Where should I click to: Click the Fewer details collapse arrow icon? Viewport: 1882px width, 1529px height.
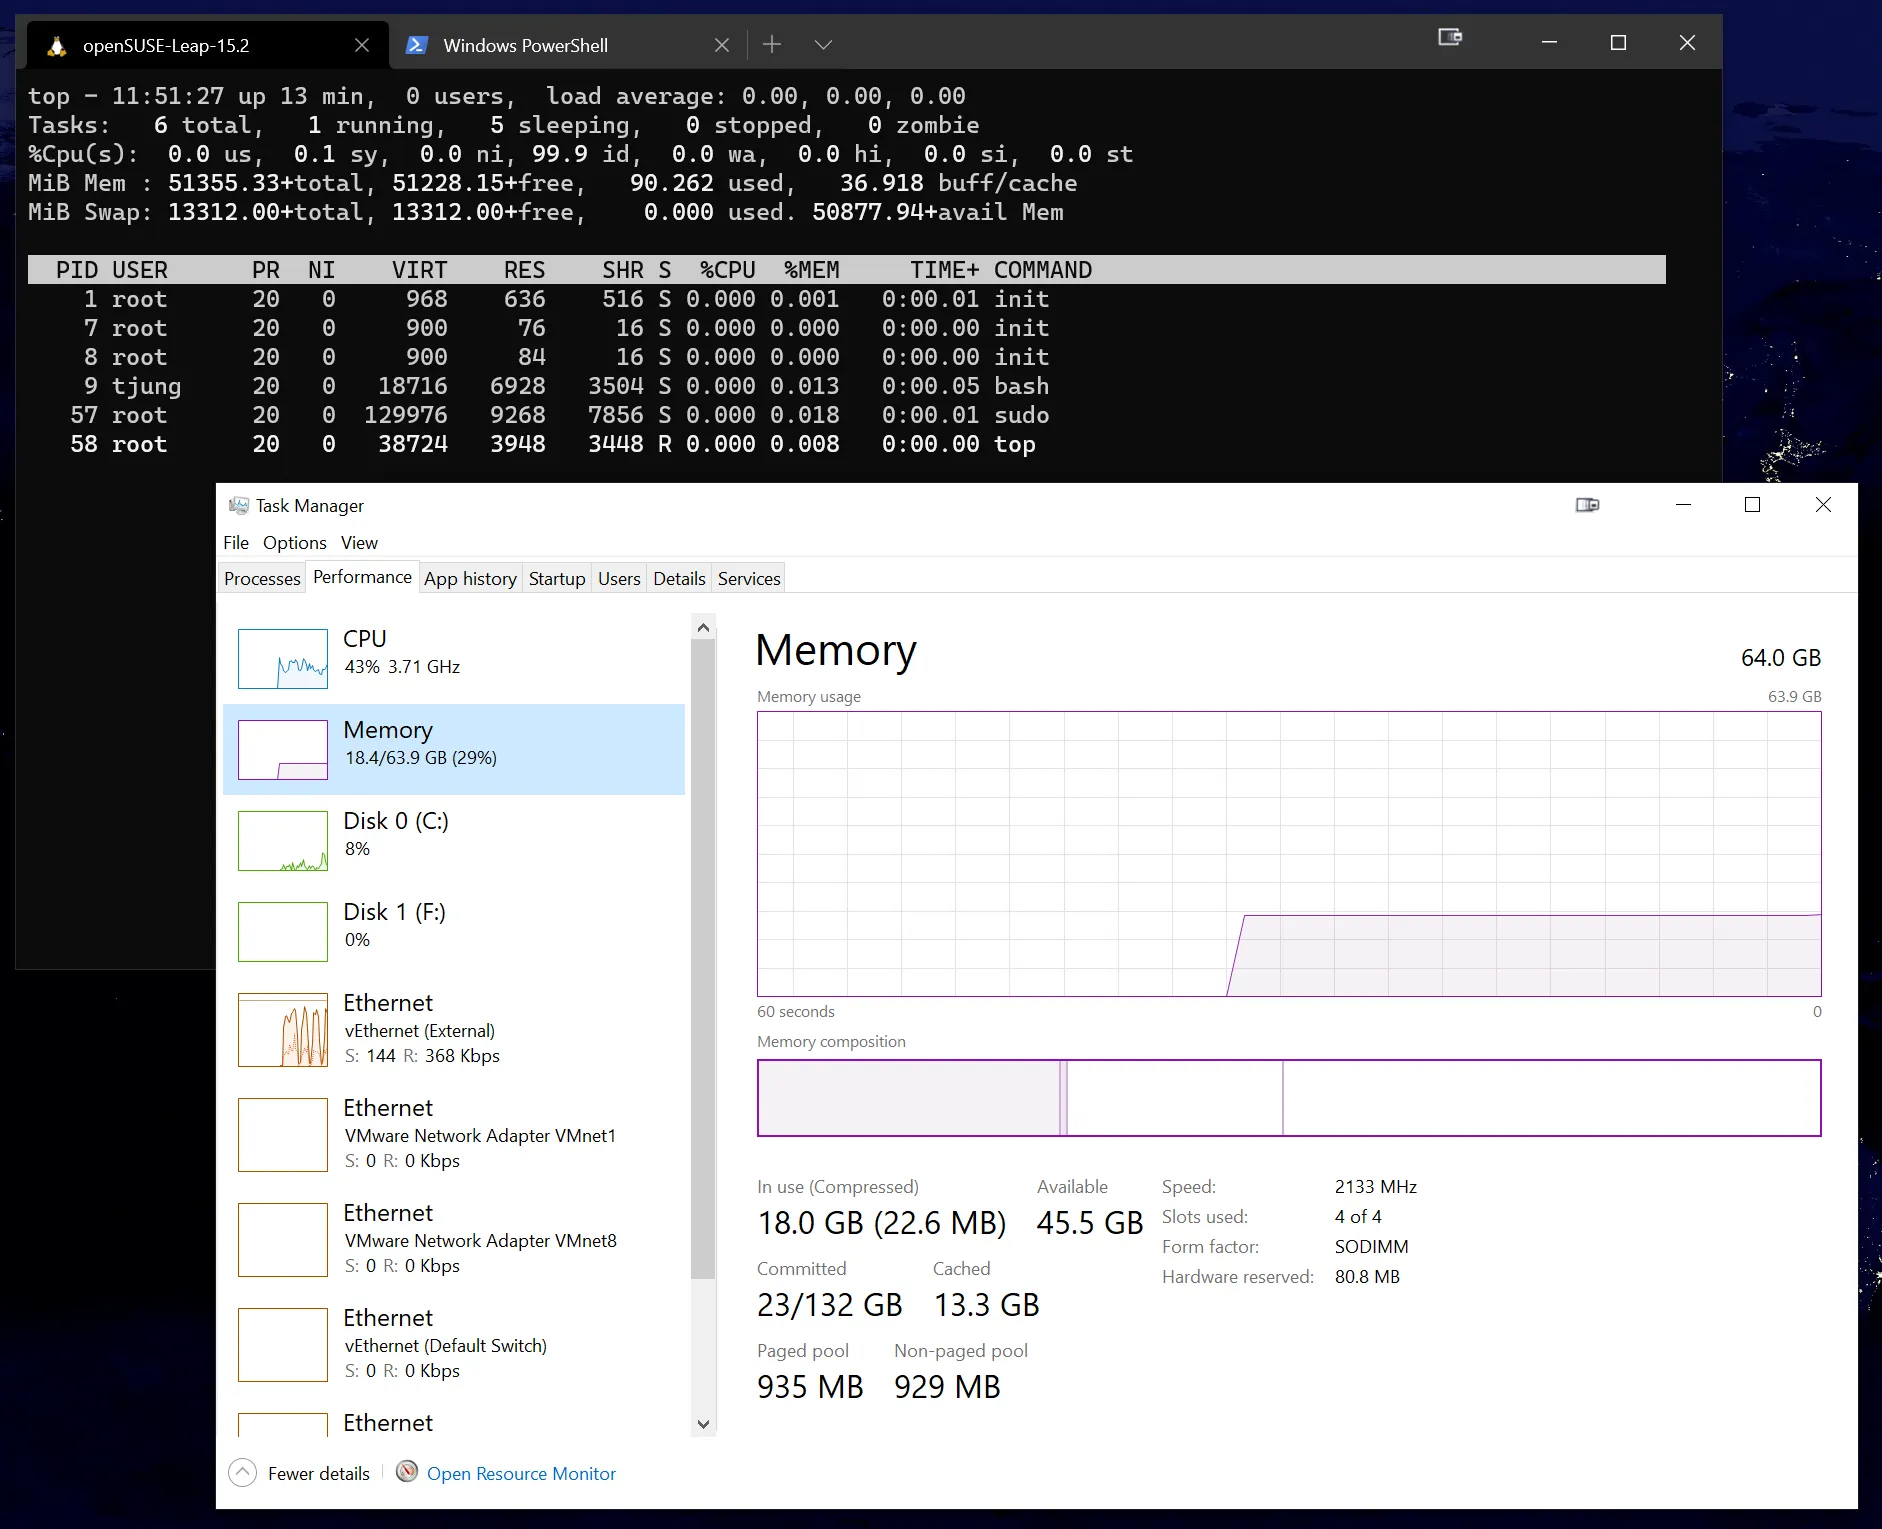pos(242,1473)
